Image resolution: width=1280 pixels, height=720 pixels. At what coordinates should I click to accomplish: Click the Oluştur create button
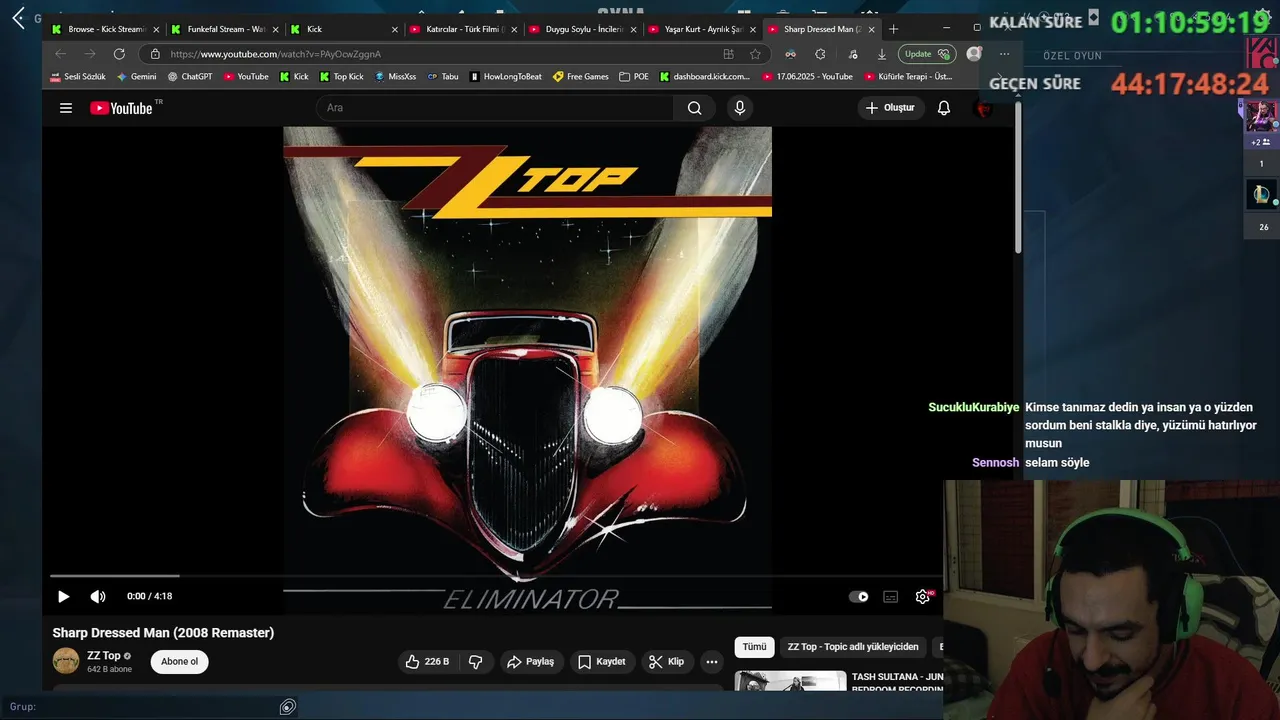click(x=890, y=108)
